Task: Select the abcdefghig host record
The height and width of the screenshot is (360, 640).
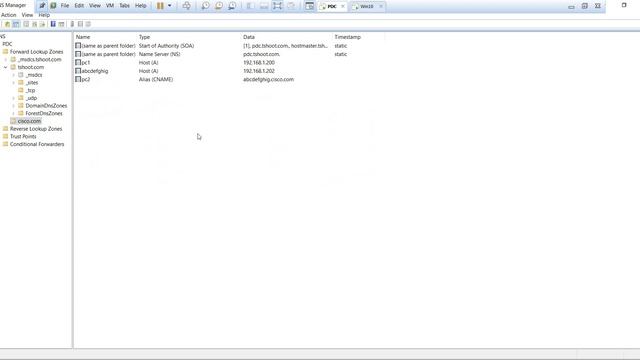Action: [x=95, y=71]
